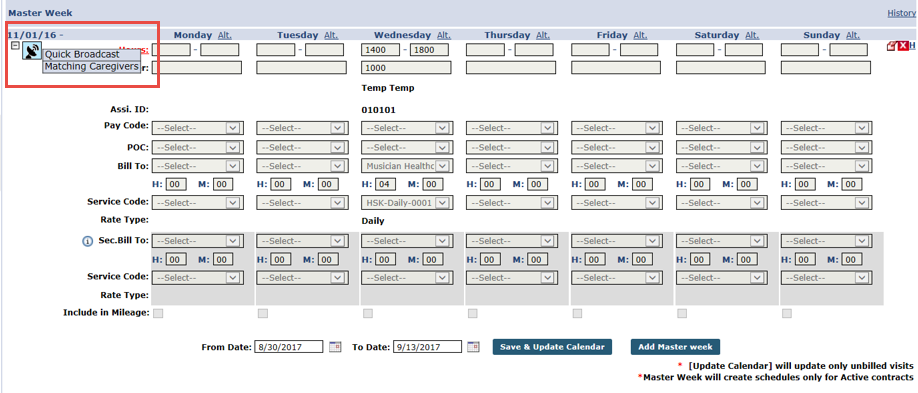Click Wednesday end hours field 1800
The width and height of the screenshot is (918, 393).
tap(429, 50)
